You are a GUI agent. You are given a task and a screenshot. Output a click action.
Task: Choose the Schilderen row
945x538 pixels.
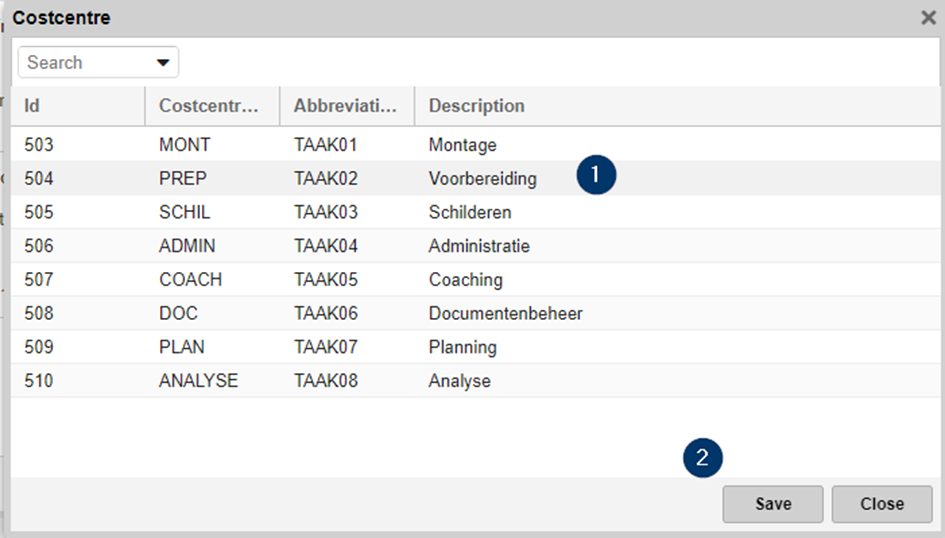tap(469, 212)
